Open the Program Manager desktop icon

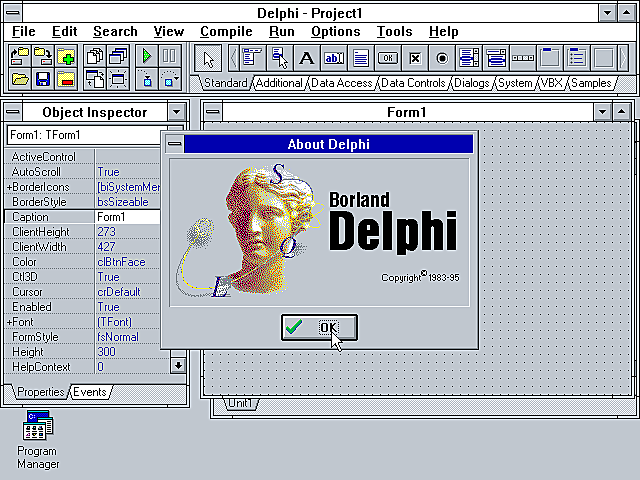tap(38, 440)
